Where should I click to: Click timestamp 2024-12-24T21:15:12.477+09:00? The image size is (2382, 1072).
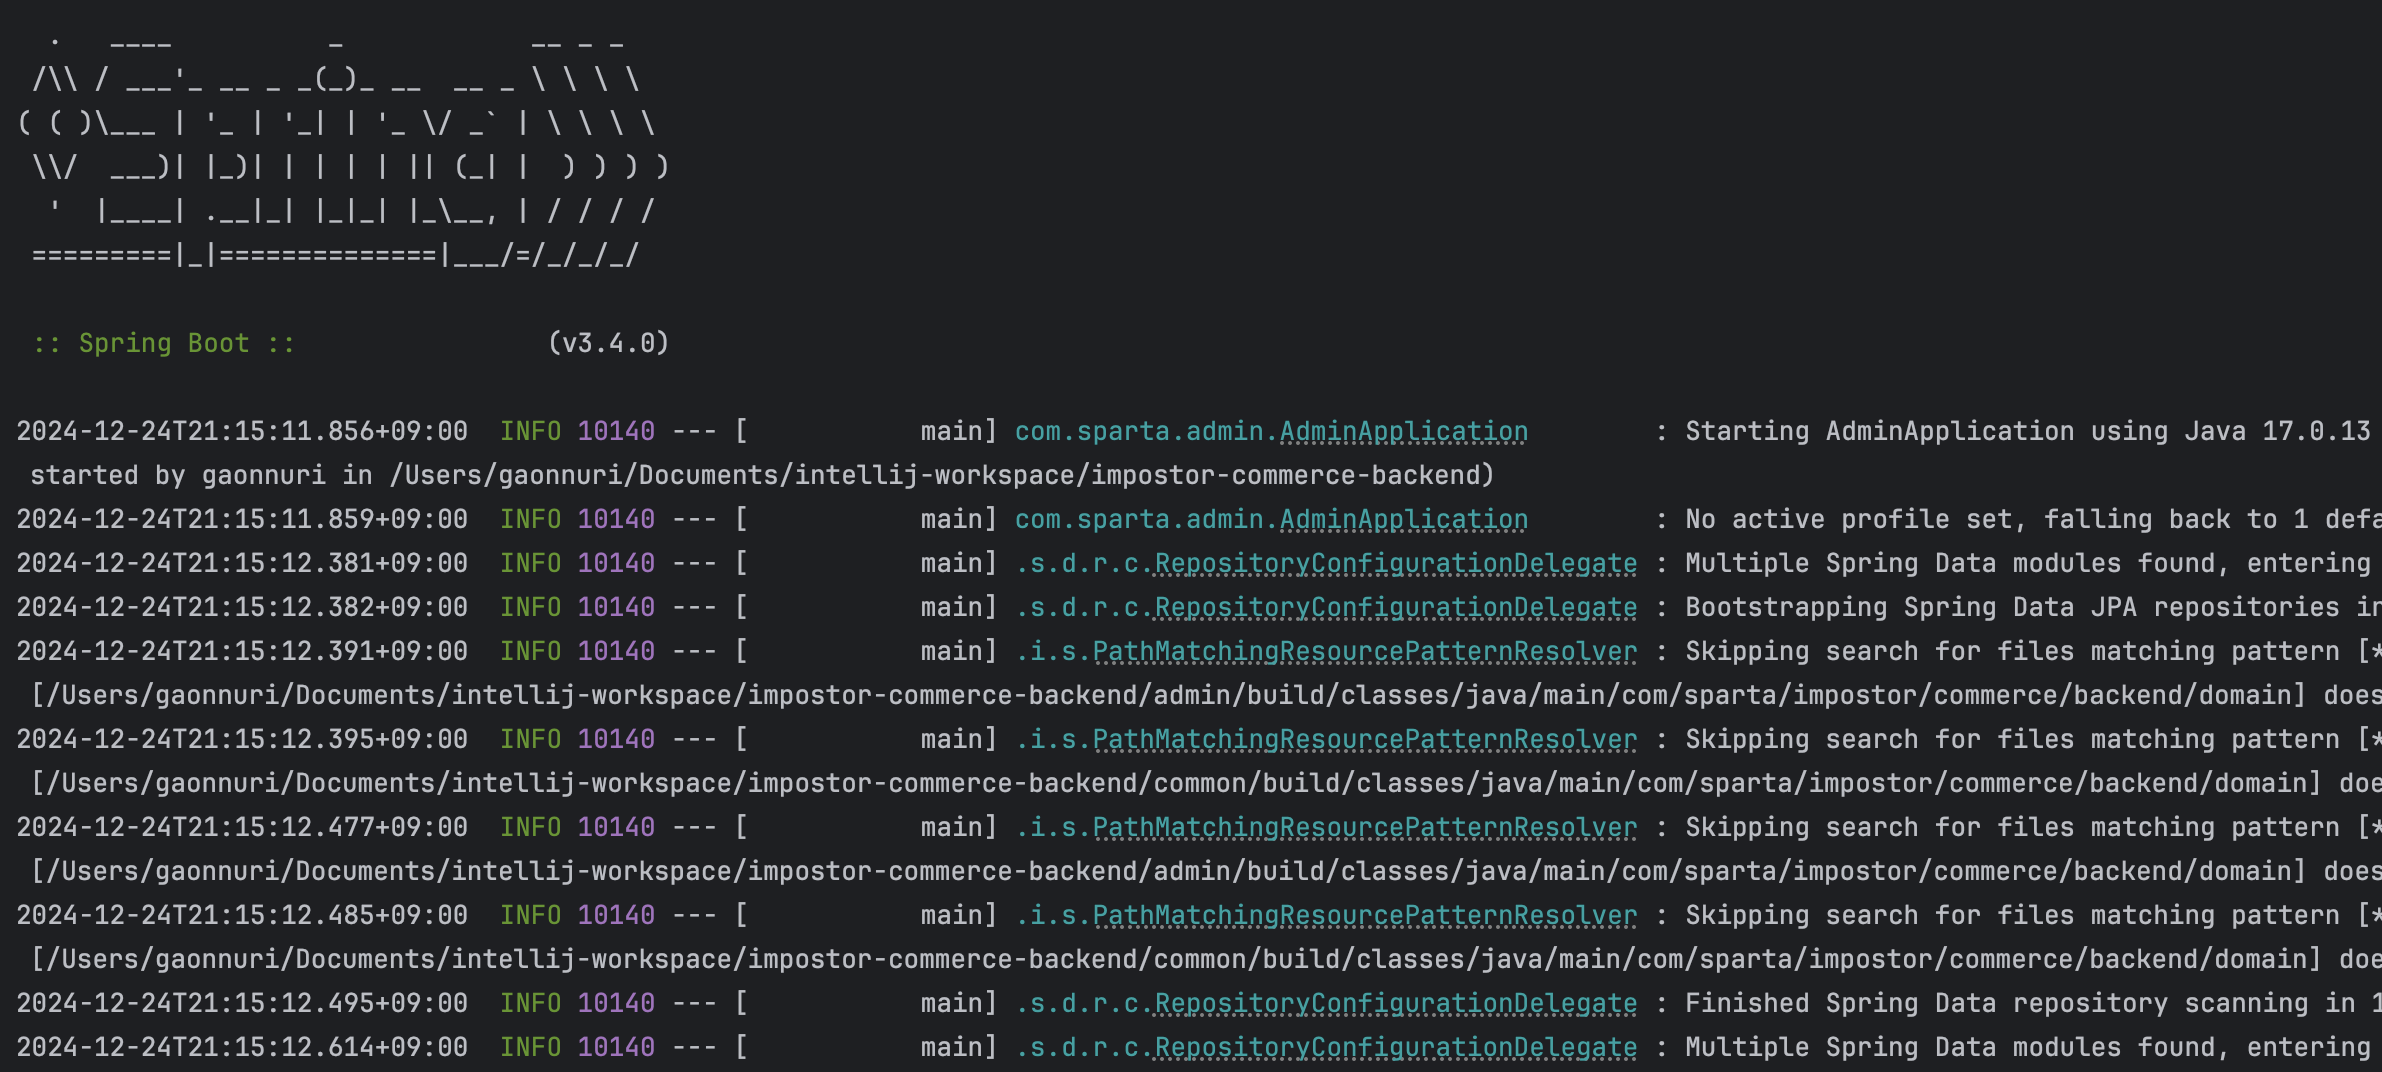pos(242,827)
